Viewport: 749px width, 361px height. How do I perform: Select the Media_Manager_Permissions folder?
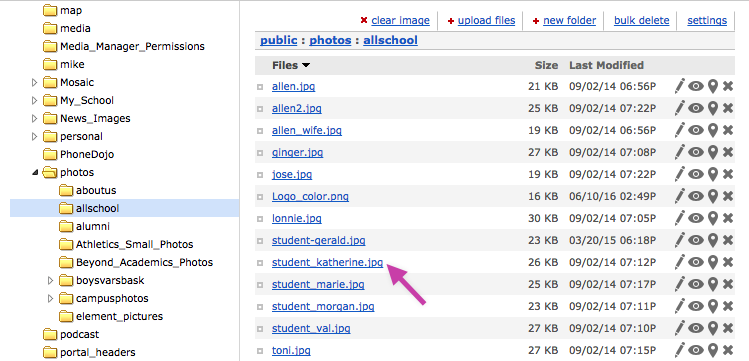132,46
